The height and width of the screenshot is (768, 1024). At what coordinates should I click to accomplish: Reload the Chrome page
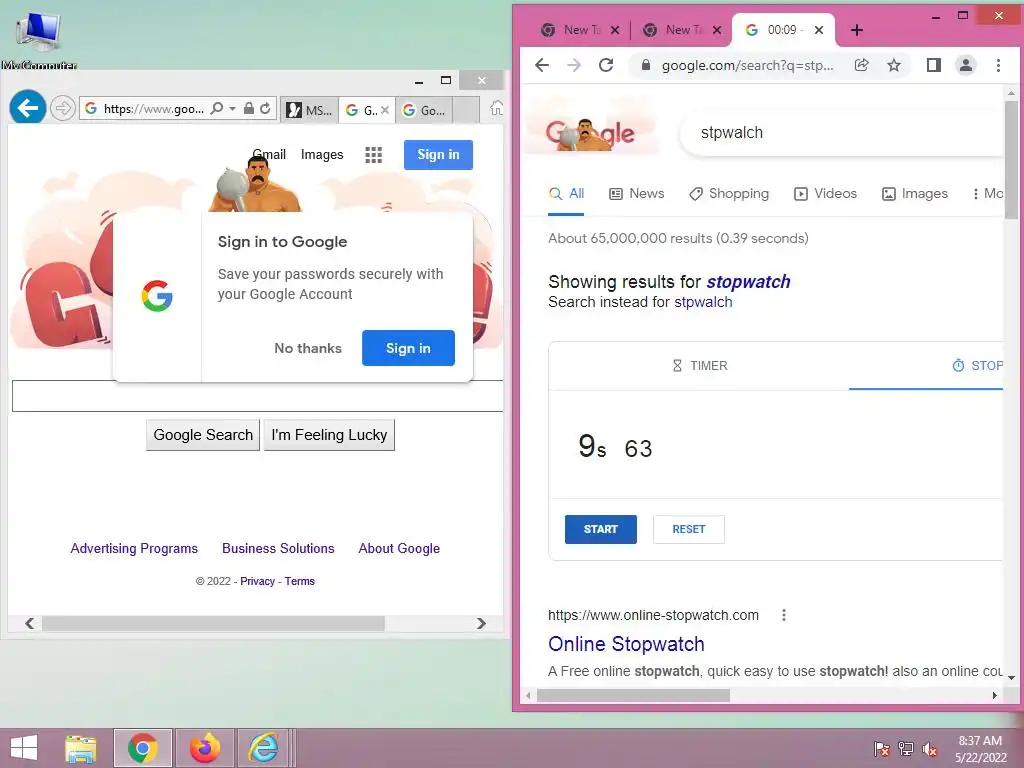pos(606,65)
